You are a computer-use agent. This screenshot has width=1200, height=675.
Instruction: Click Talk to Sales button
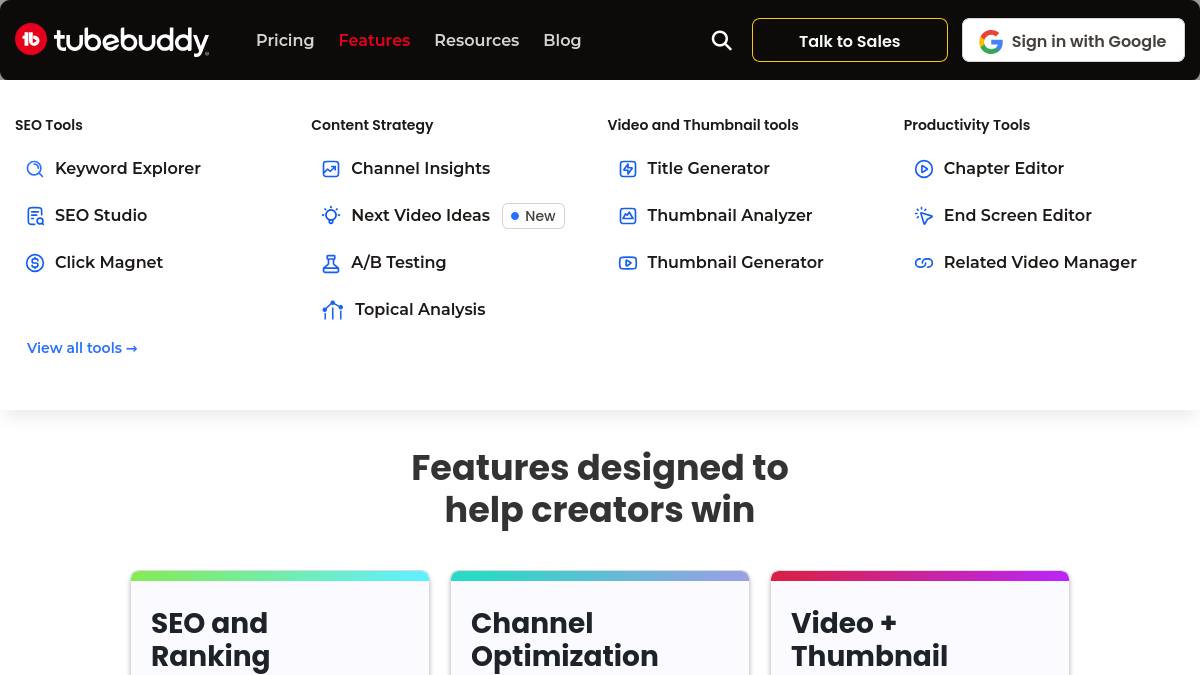850,40
